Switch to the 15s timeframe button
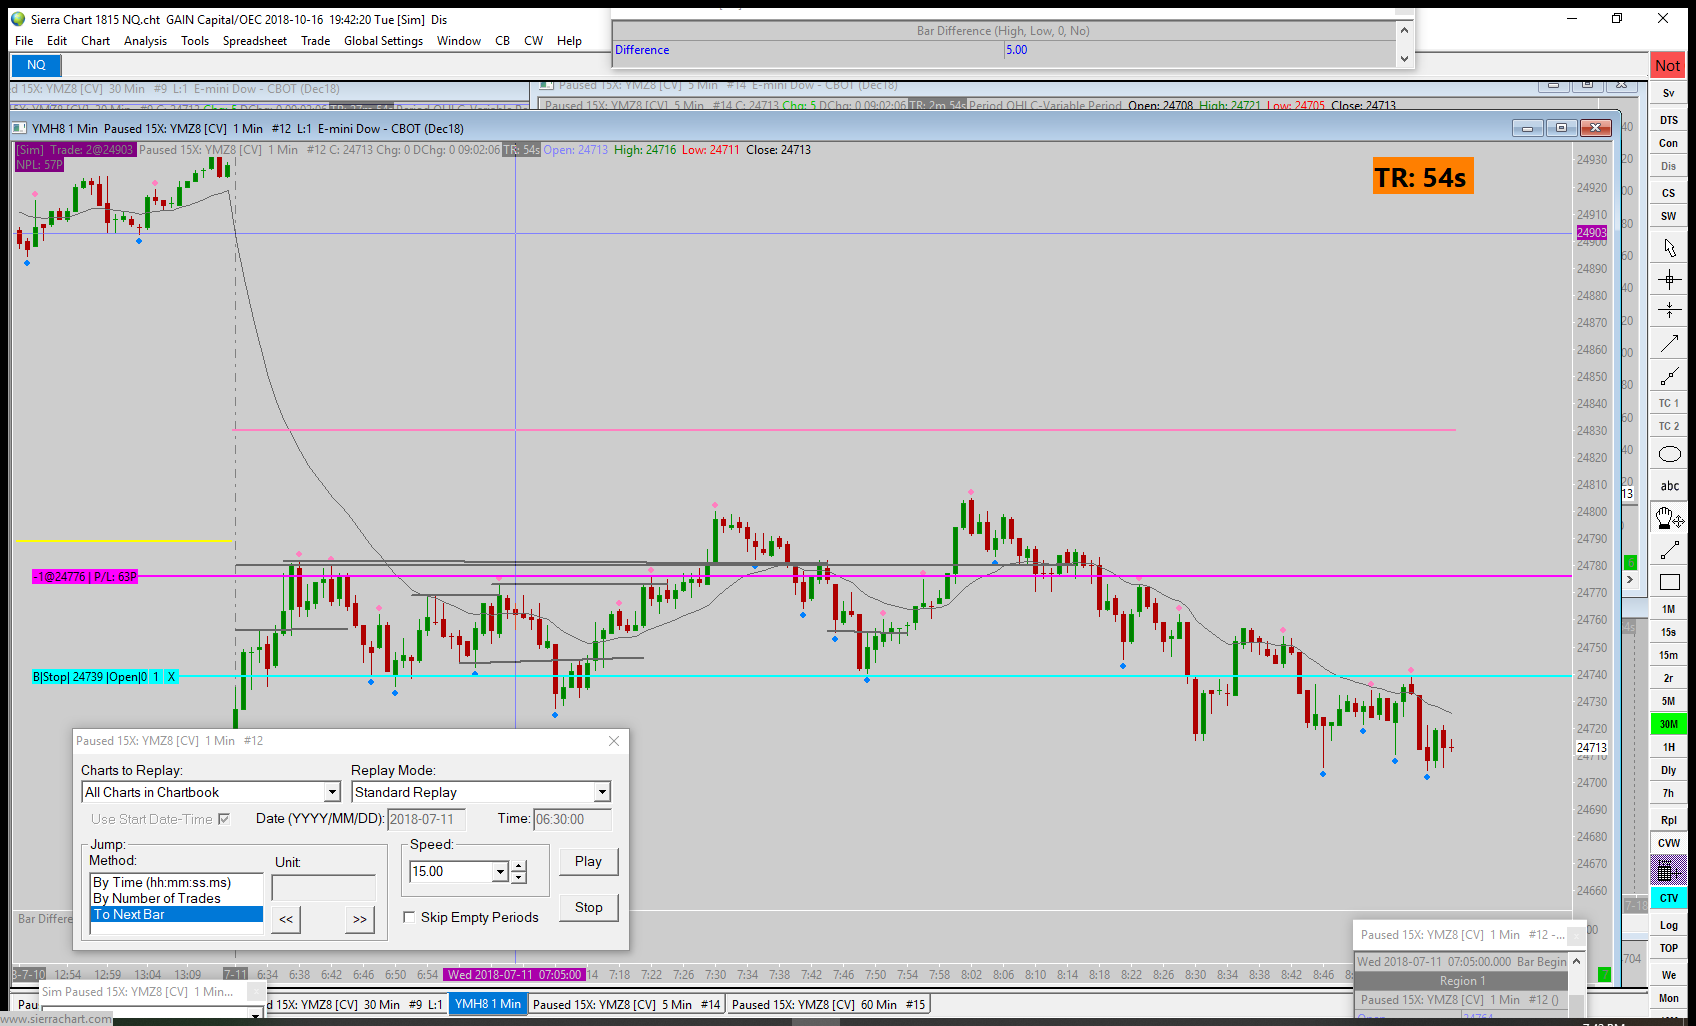The width and height of the screenshot is (1696, 1026). pyautogui.click(x=1669, y=632)
